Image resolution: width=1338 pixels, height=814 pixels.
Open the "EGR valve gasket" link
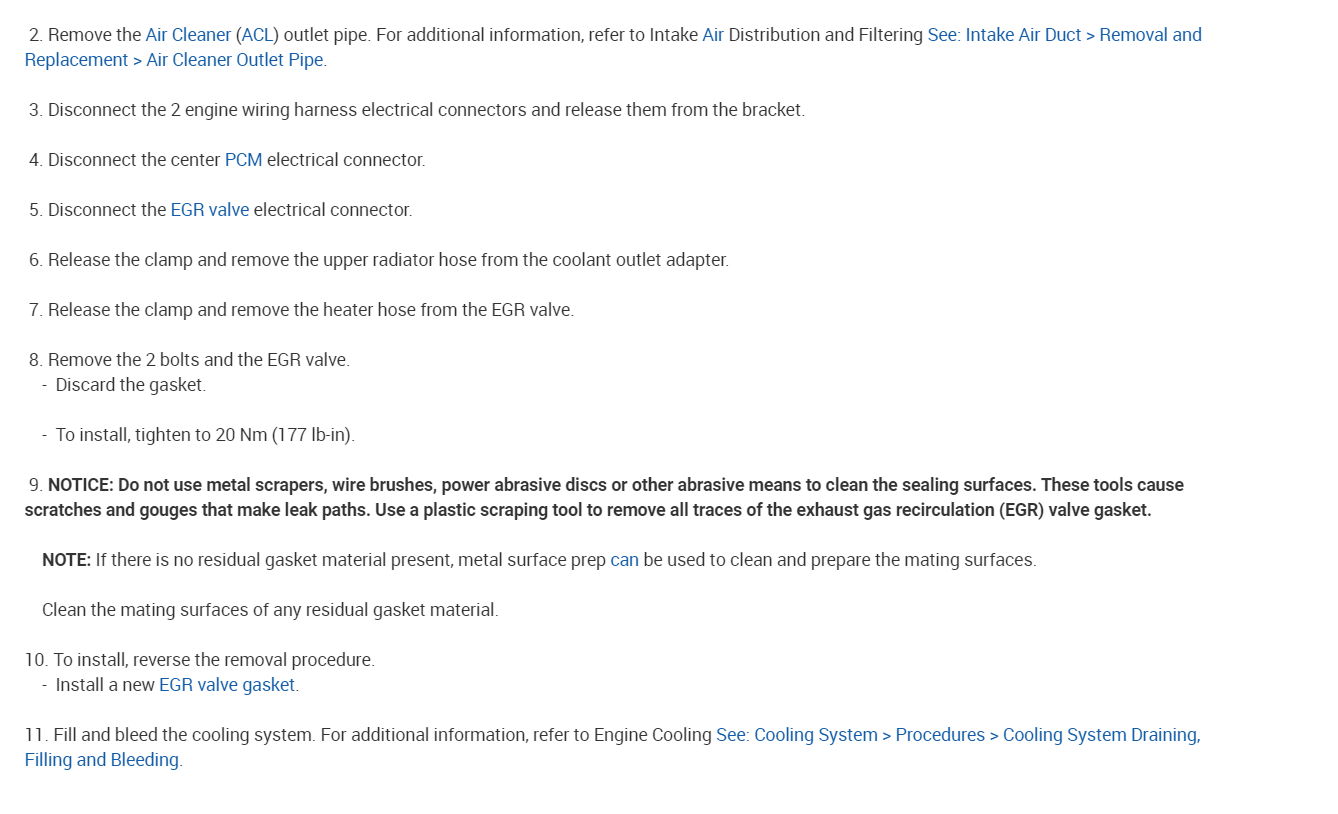point(227,685)
